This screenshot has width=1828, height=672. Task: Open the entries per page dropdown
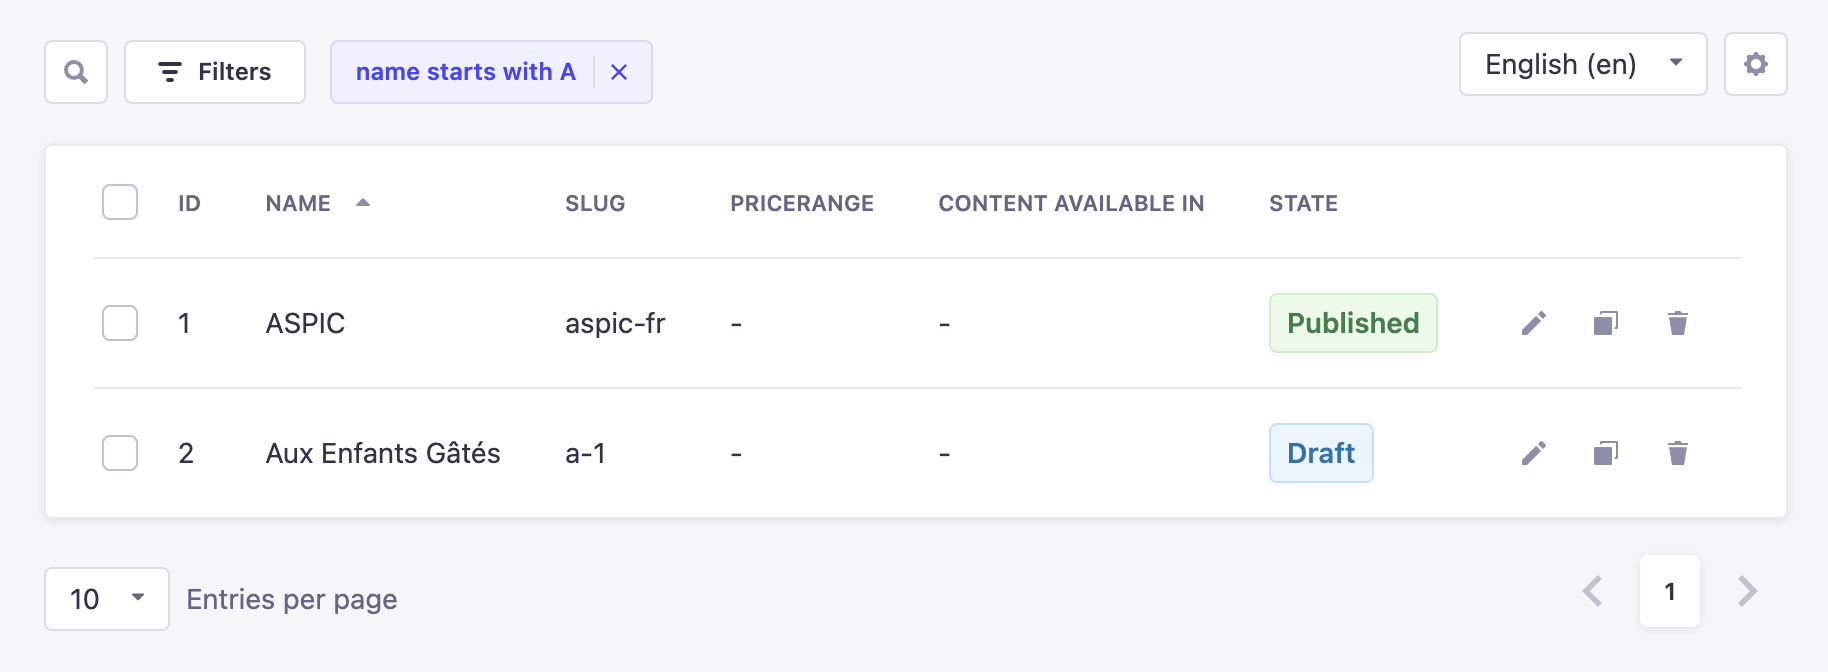(106, 598)
